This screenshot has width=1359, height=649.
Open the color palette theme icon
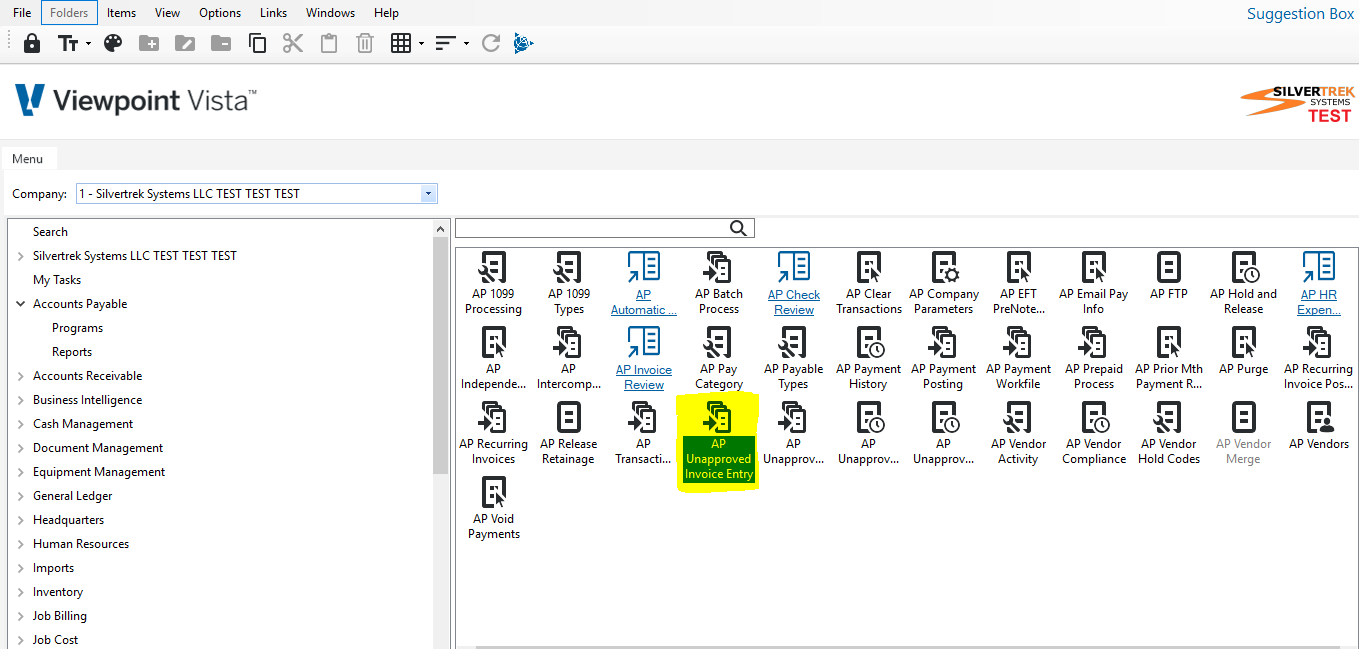(x=113, y=43)
